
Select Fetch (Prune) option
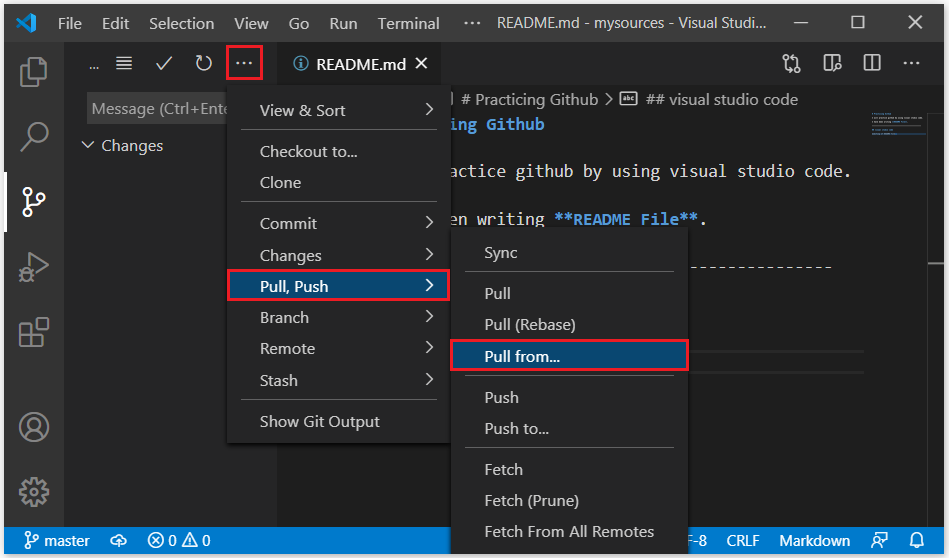[x=569, y=501]
